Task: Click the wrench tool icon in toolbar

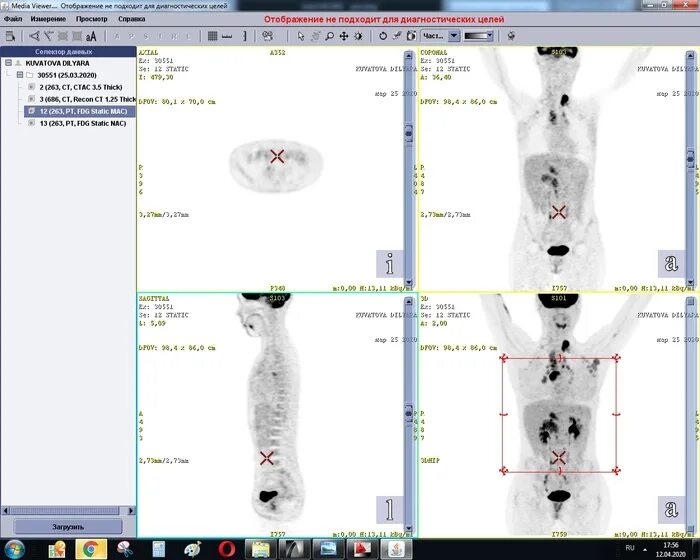Action: coord(397,36)
